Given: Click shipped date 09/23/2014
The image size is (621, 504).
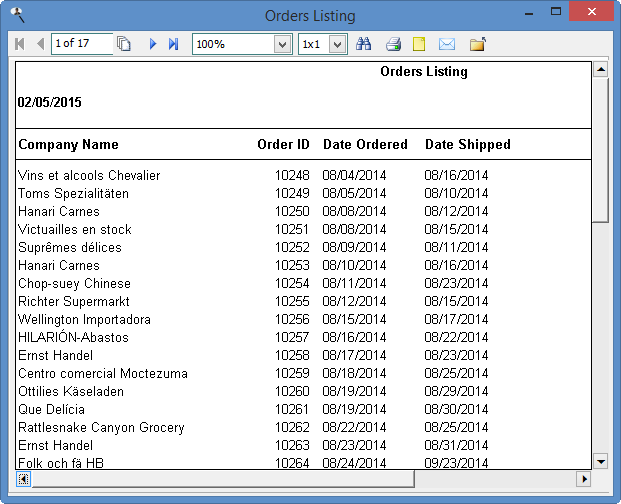Looking at the screenshot, I should click(x=456, y=463).
